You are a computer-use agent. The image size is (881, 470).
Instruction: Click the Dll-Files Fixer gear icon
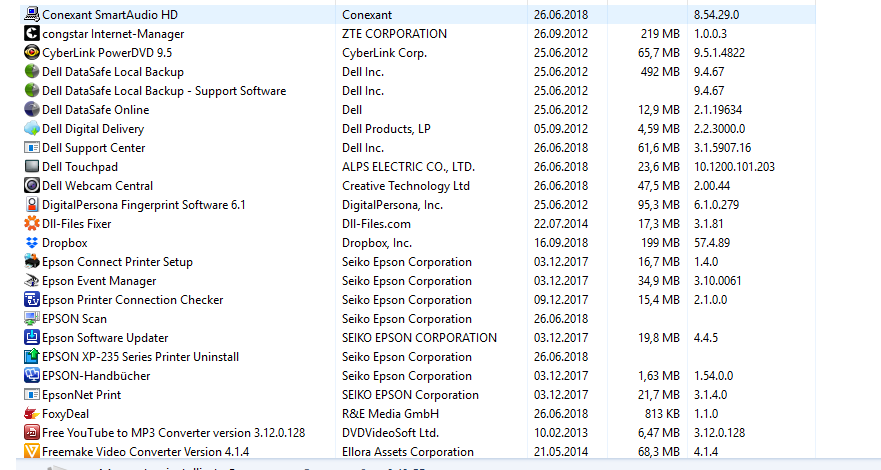coord(32,223)
